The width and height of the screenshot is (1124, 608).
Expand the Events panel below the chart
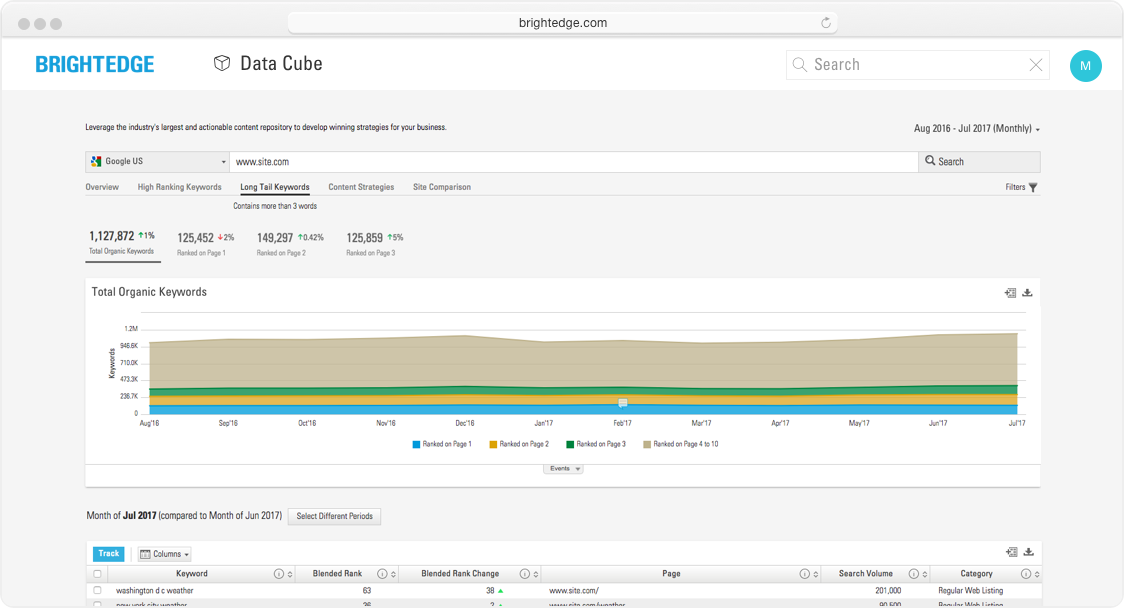(x=563, y=468)
